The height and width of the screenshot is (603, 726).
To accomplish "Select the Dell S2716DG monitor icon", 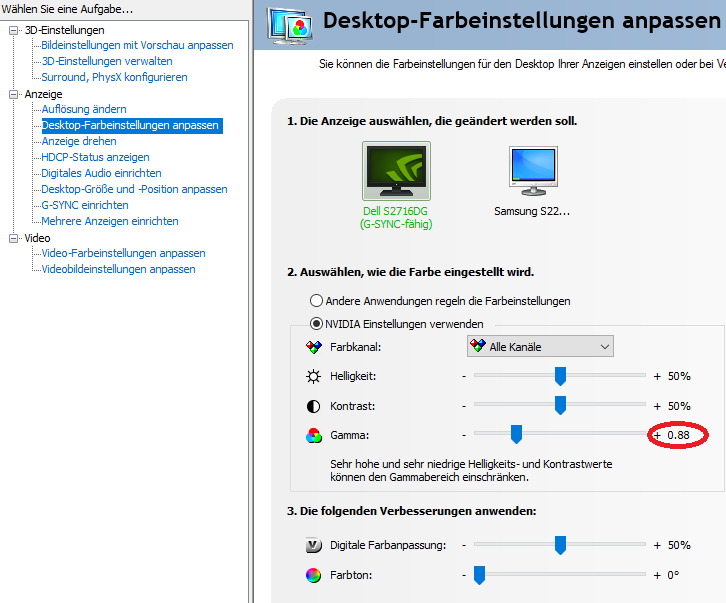I will [x=396, y=171].
